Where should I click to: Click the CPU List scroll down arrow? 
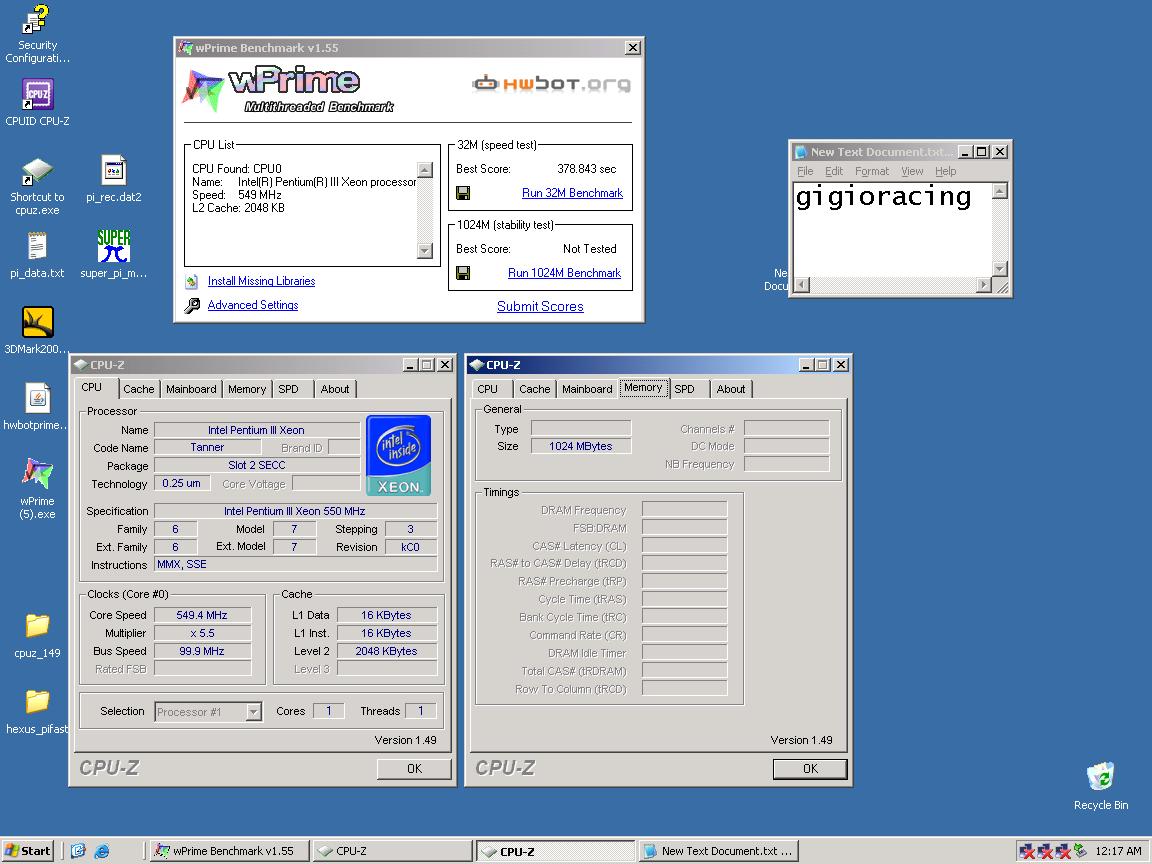[425, 251]
